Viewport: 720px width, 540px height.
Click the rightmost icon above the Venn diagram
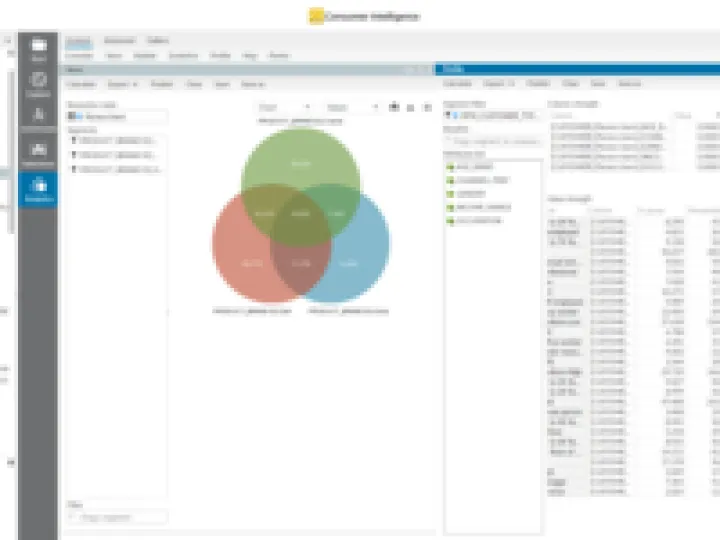[x=427, y=106]
